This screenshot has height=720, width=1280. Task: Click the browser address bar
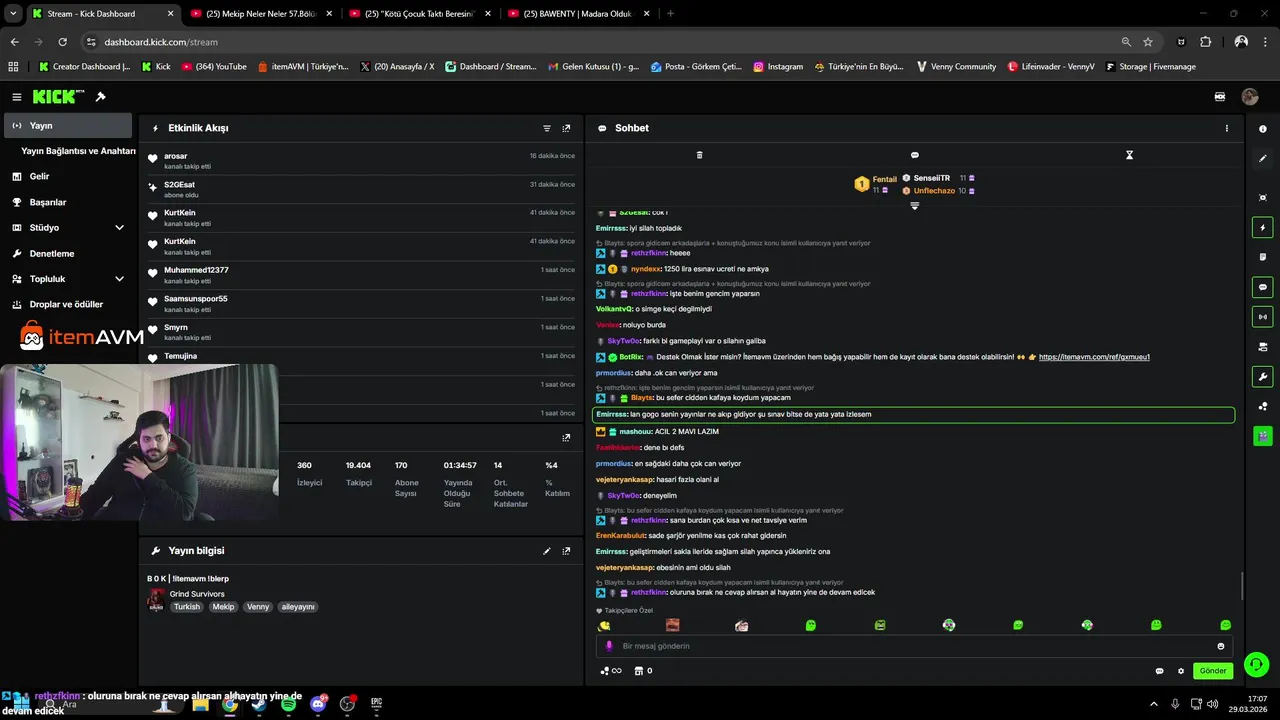[x=600, y=42]
